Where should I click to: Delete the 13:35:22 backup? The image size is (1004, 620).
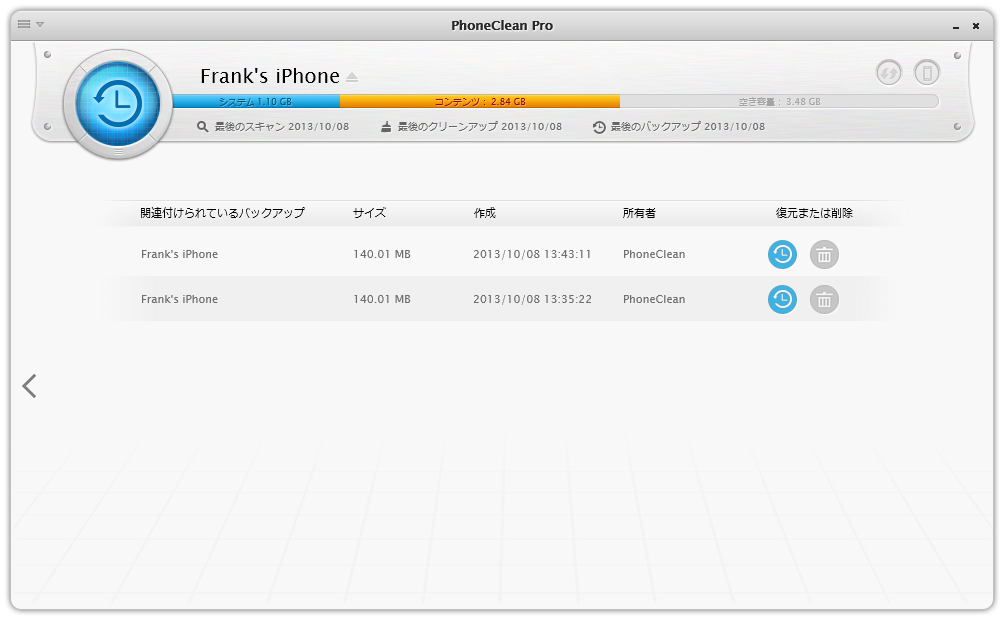click(824, 299)
